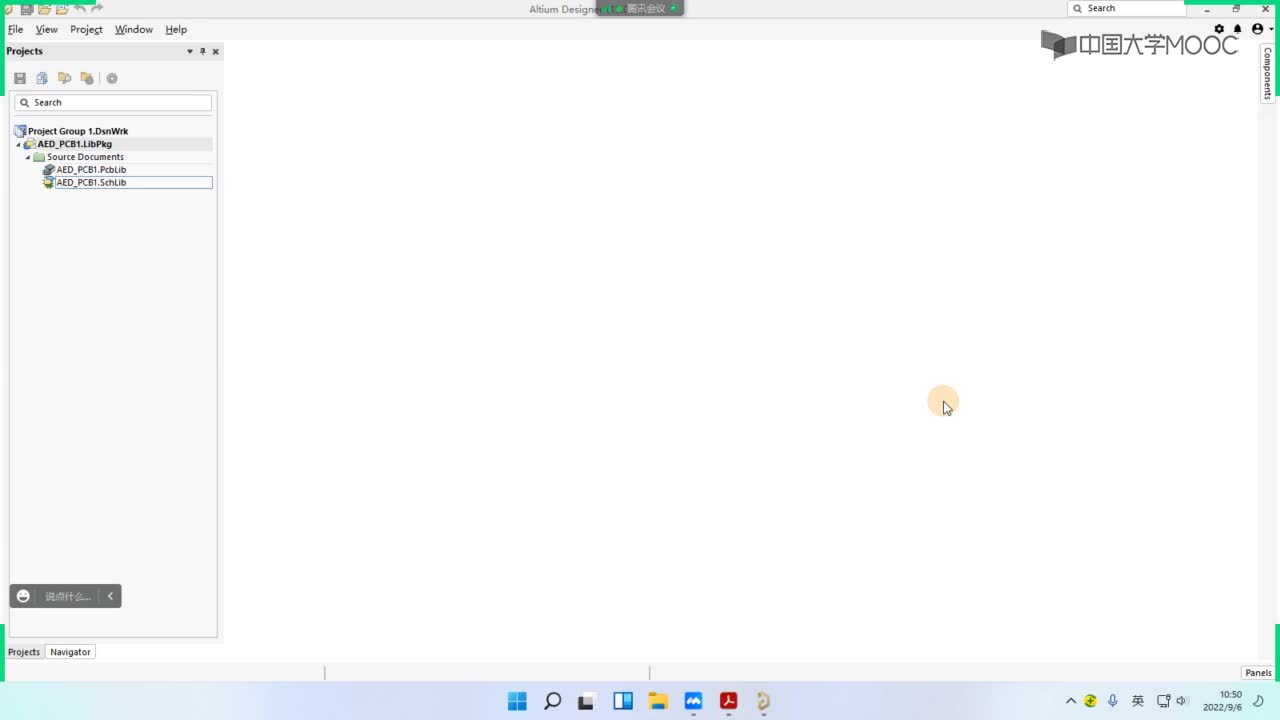Open Projects panel settings gear
The height and width of the screenshot is (720, 1280).
(x=112, y=78)
